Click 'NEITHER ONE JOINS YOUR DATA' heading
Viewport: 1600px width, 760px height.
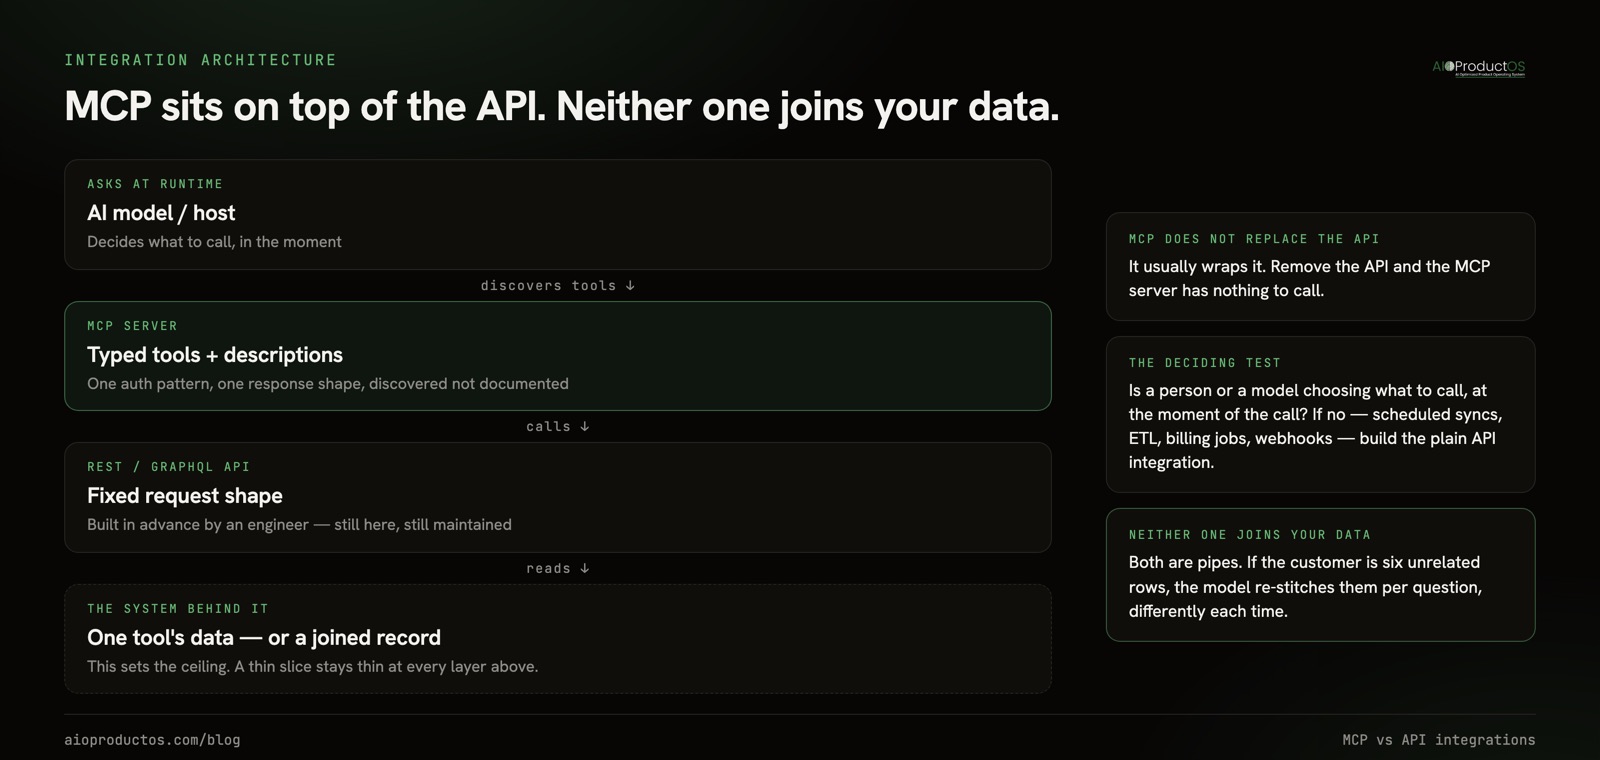tap(1250, 535)
